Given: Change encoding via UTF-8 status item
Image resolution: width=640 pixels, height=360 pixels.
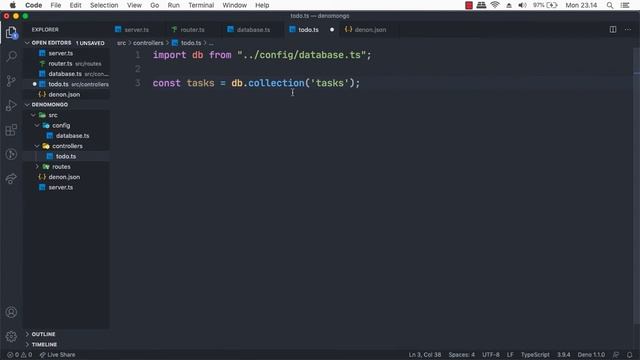Looking at the screenshot, I should pyautogui.click(x=491, y=355).
